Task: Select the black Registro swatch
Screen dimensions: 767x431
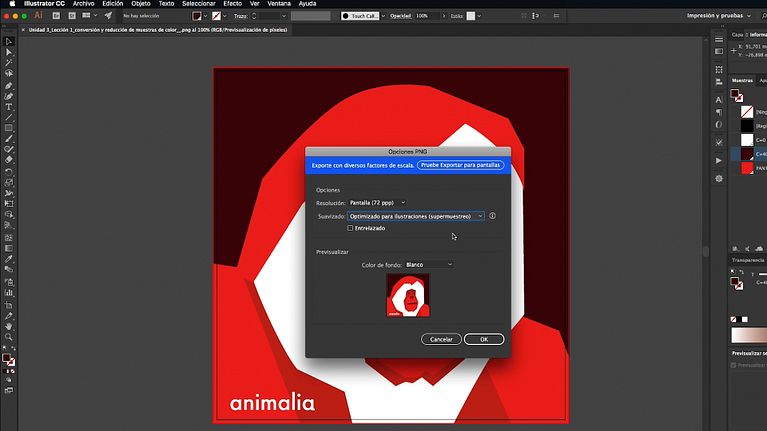Action: pyautogui.click(x=747, y=126)
